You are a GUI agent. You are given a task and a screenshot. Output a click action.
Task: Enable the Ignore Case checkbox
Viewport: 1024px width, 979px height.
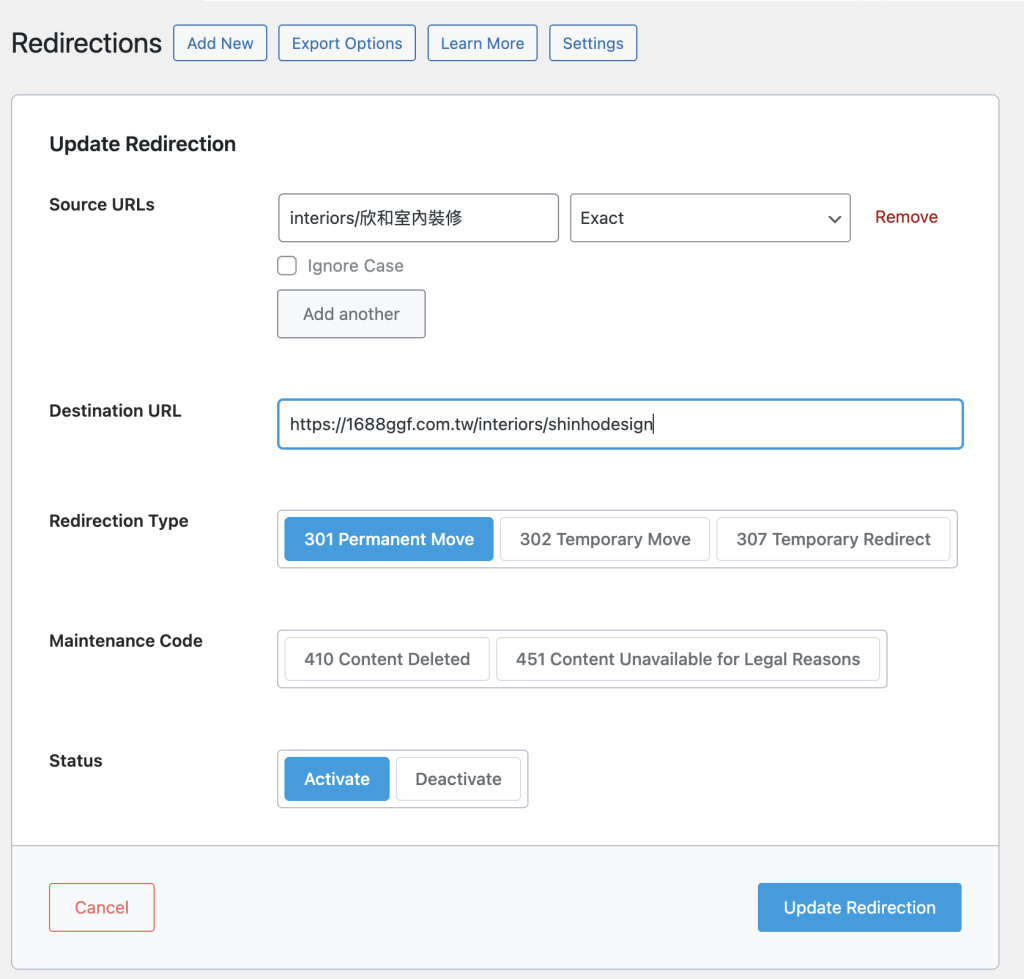tap(287, 266)
